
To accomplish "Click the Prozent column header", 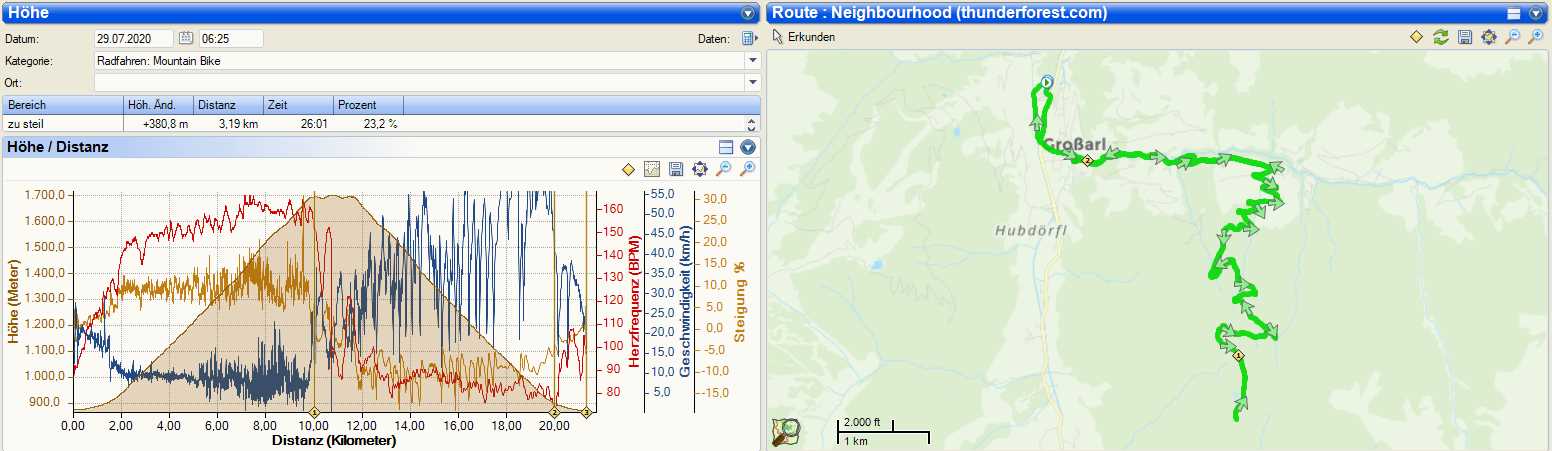I will pyautogui.click(x=367, y=105).
